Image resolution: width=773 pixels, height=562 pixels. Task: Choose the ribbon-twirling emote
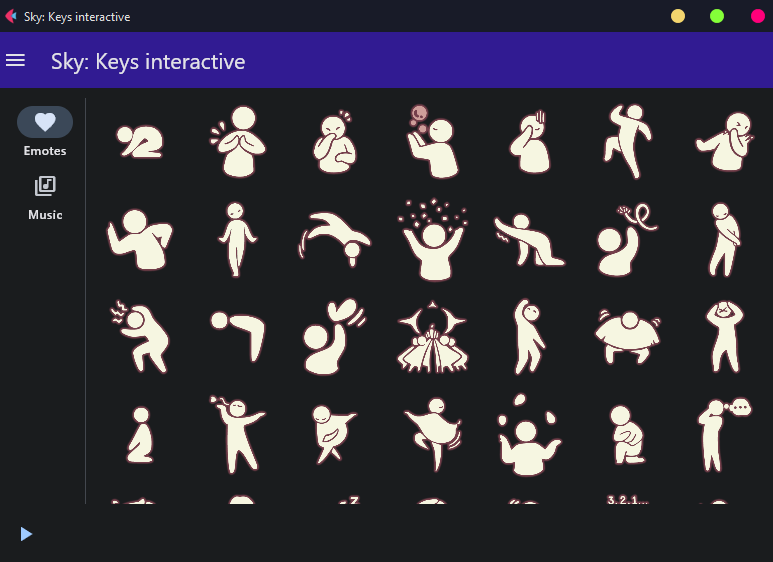pos(628,240)
